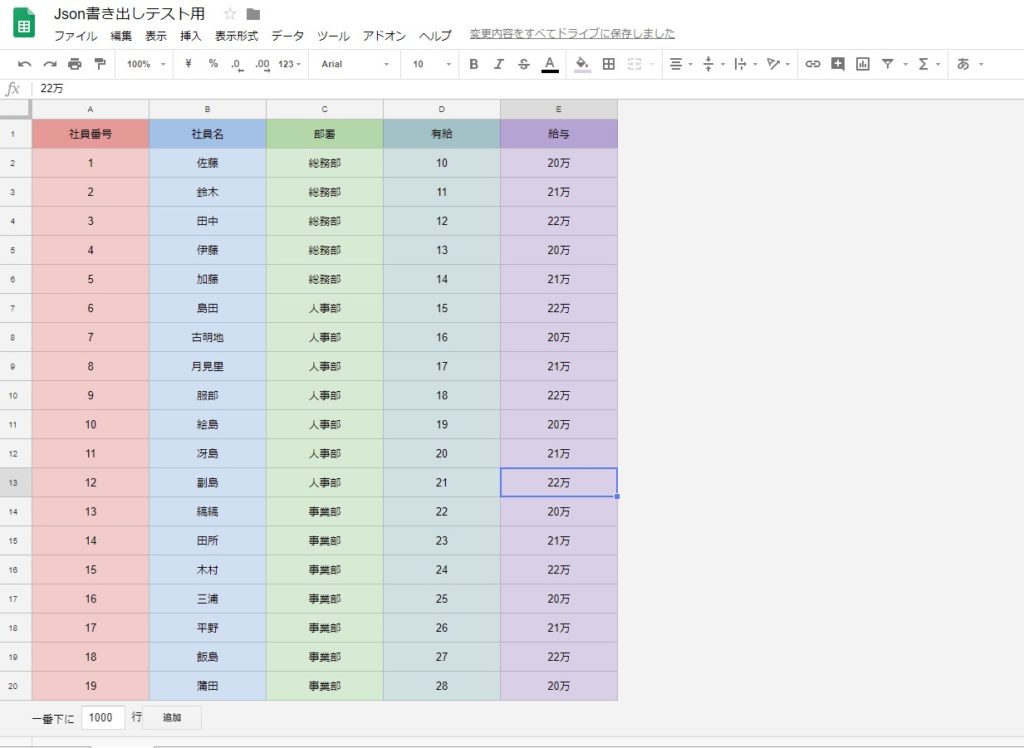
Task: Go to Sheets home via logo
Action: tap(24, 22)
